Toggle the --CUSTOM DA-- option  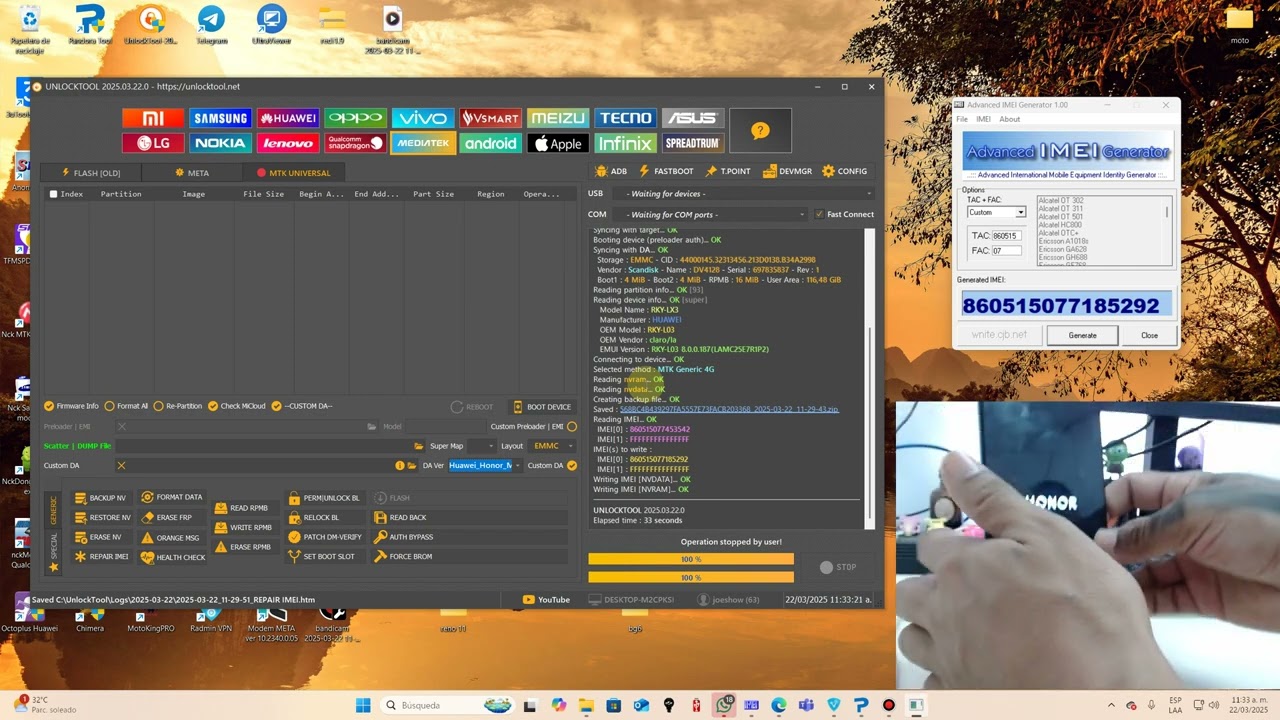pyautogui.click(x=302, y=406)
